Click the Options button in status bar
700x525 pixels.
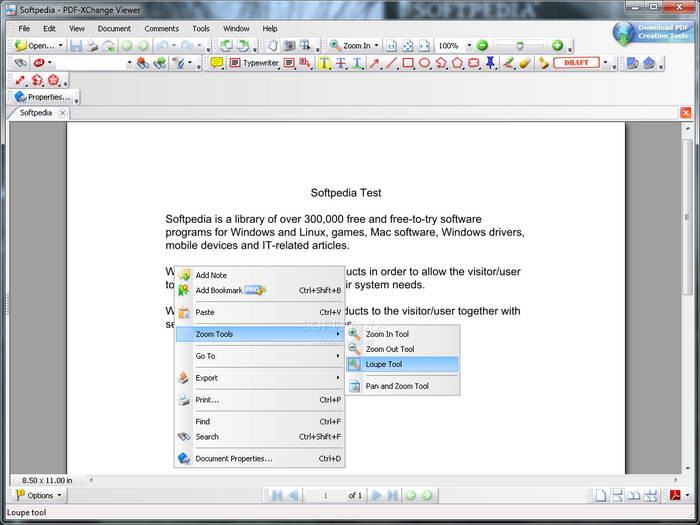39,495
